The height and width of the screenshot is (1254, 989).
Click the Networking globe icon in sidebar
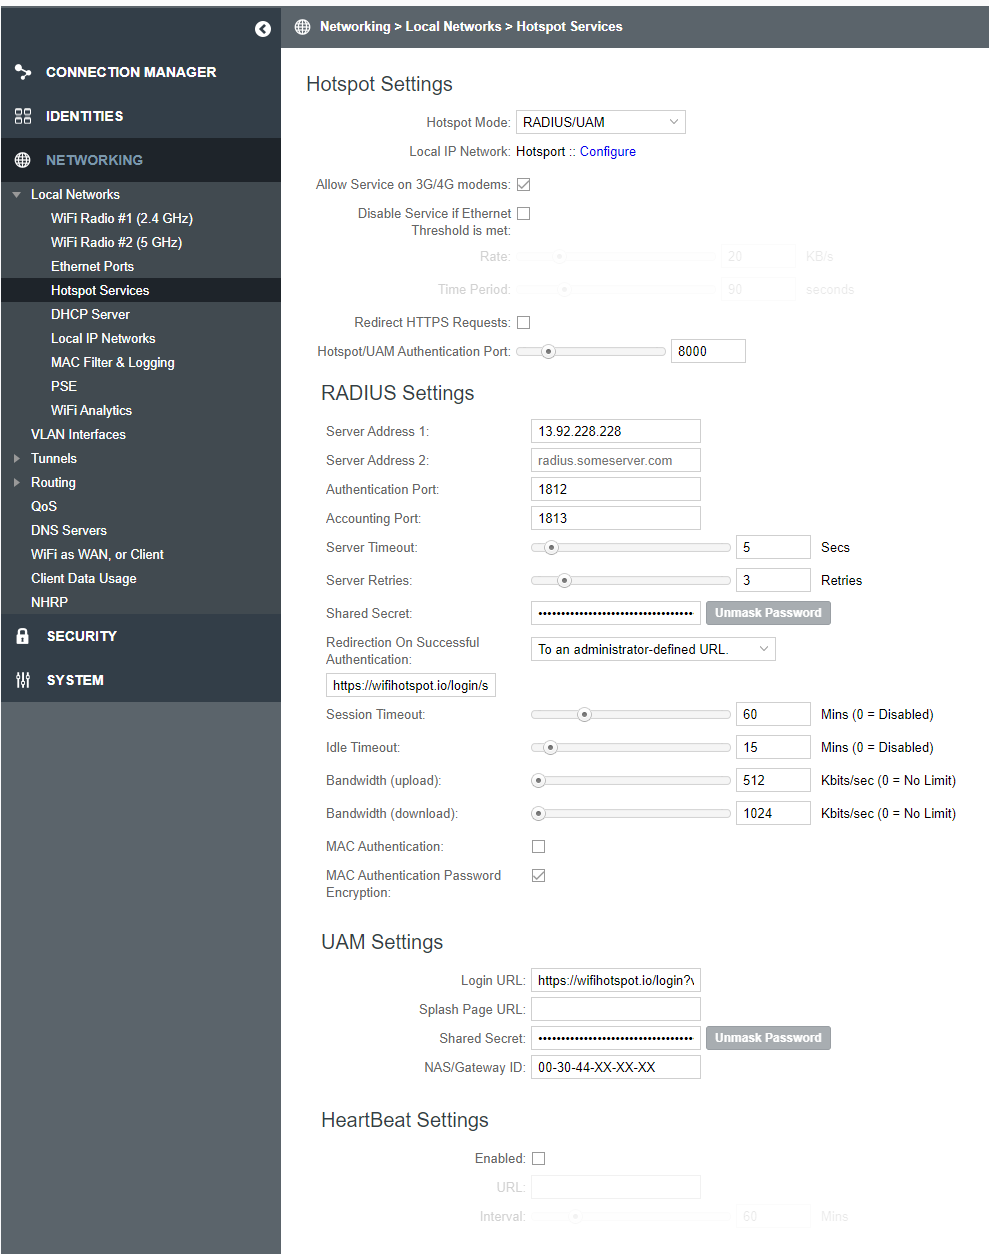pyautogui.click(x=23, y=160)
